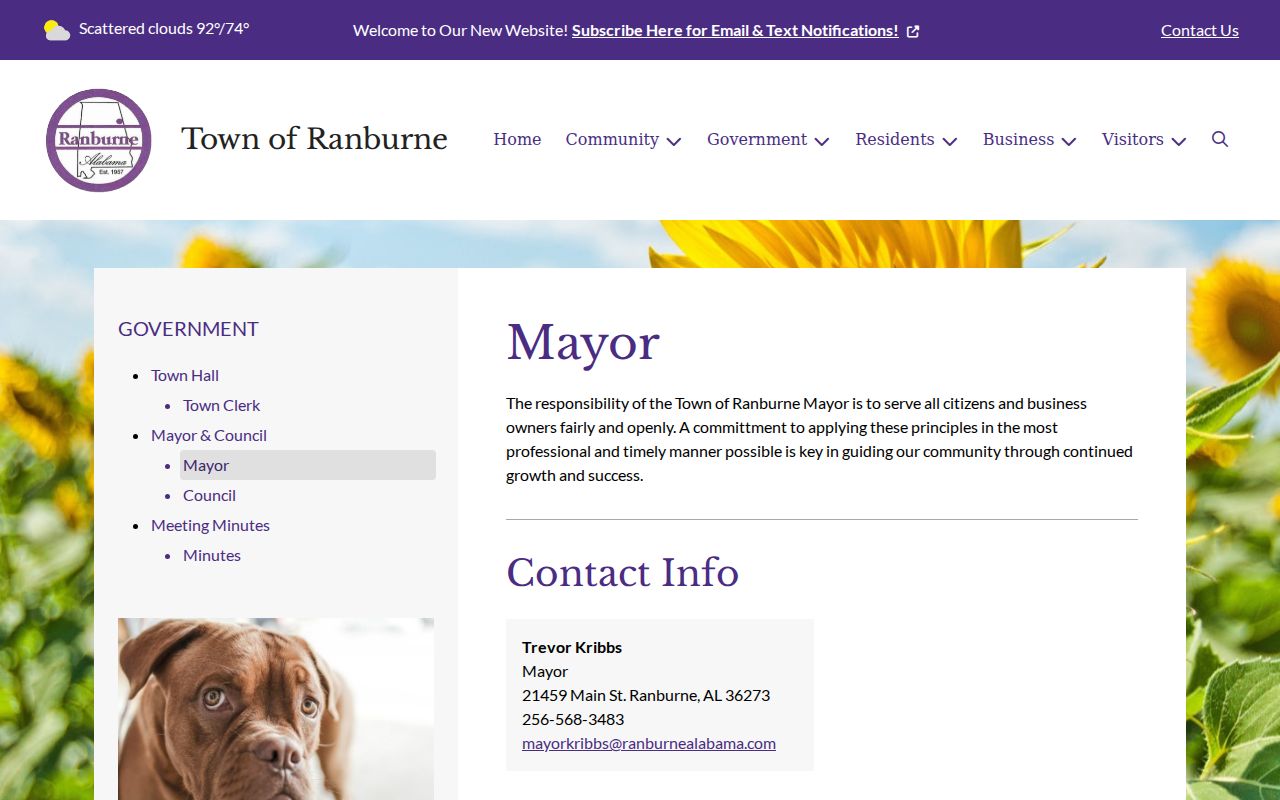Expand the Government menu chevron
The height and width of the screenshot is (800, 1280).
(x=822, y=141)
